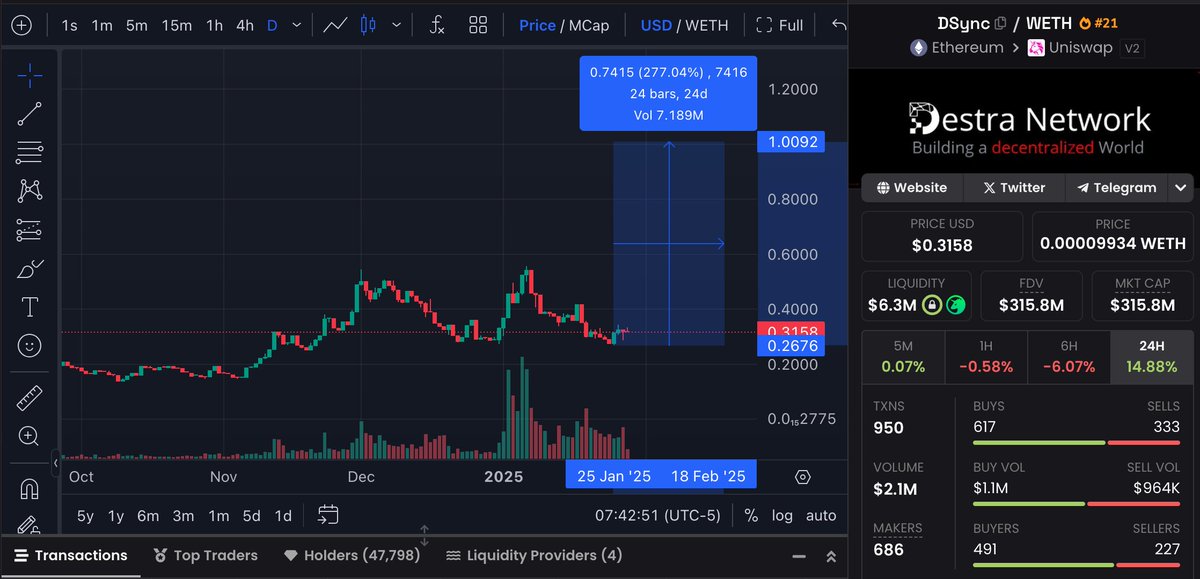The height and width of the screenshot is (579, 1200).
Task: Click the Ethereum chain logo
Action: [918, 48]
